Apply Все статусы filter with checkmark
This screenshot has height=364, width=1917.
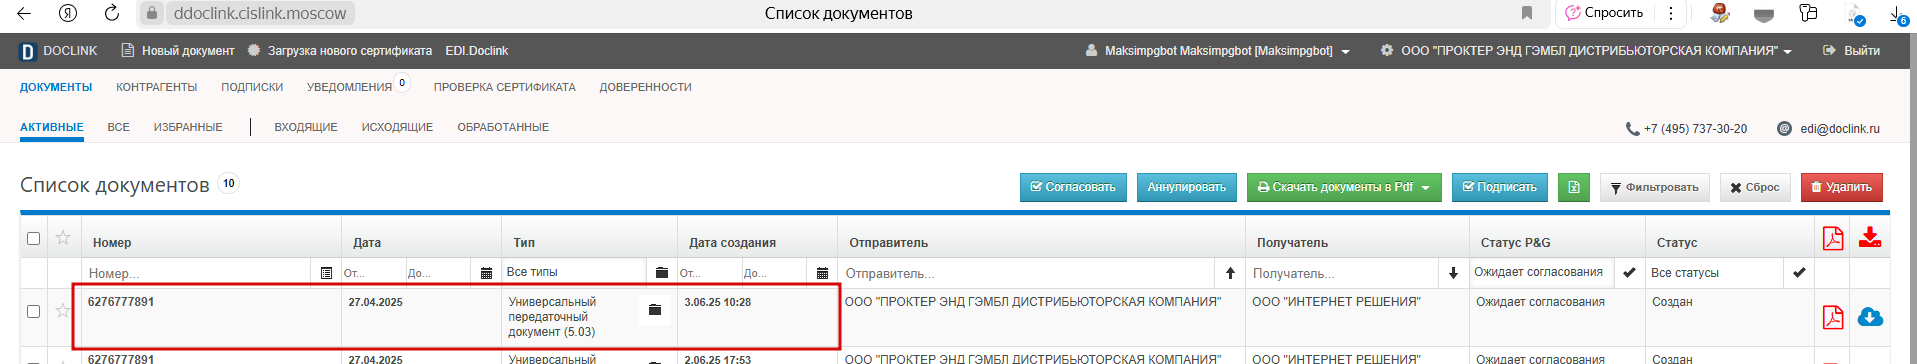(x=1799, y=272)
